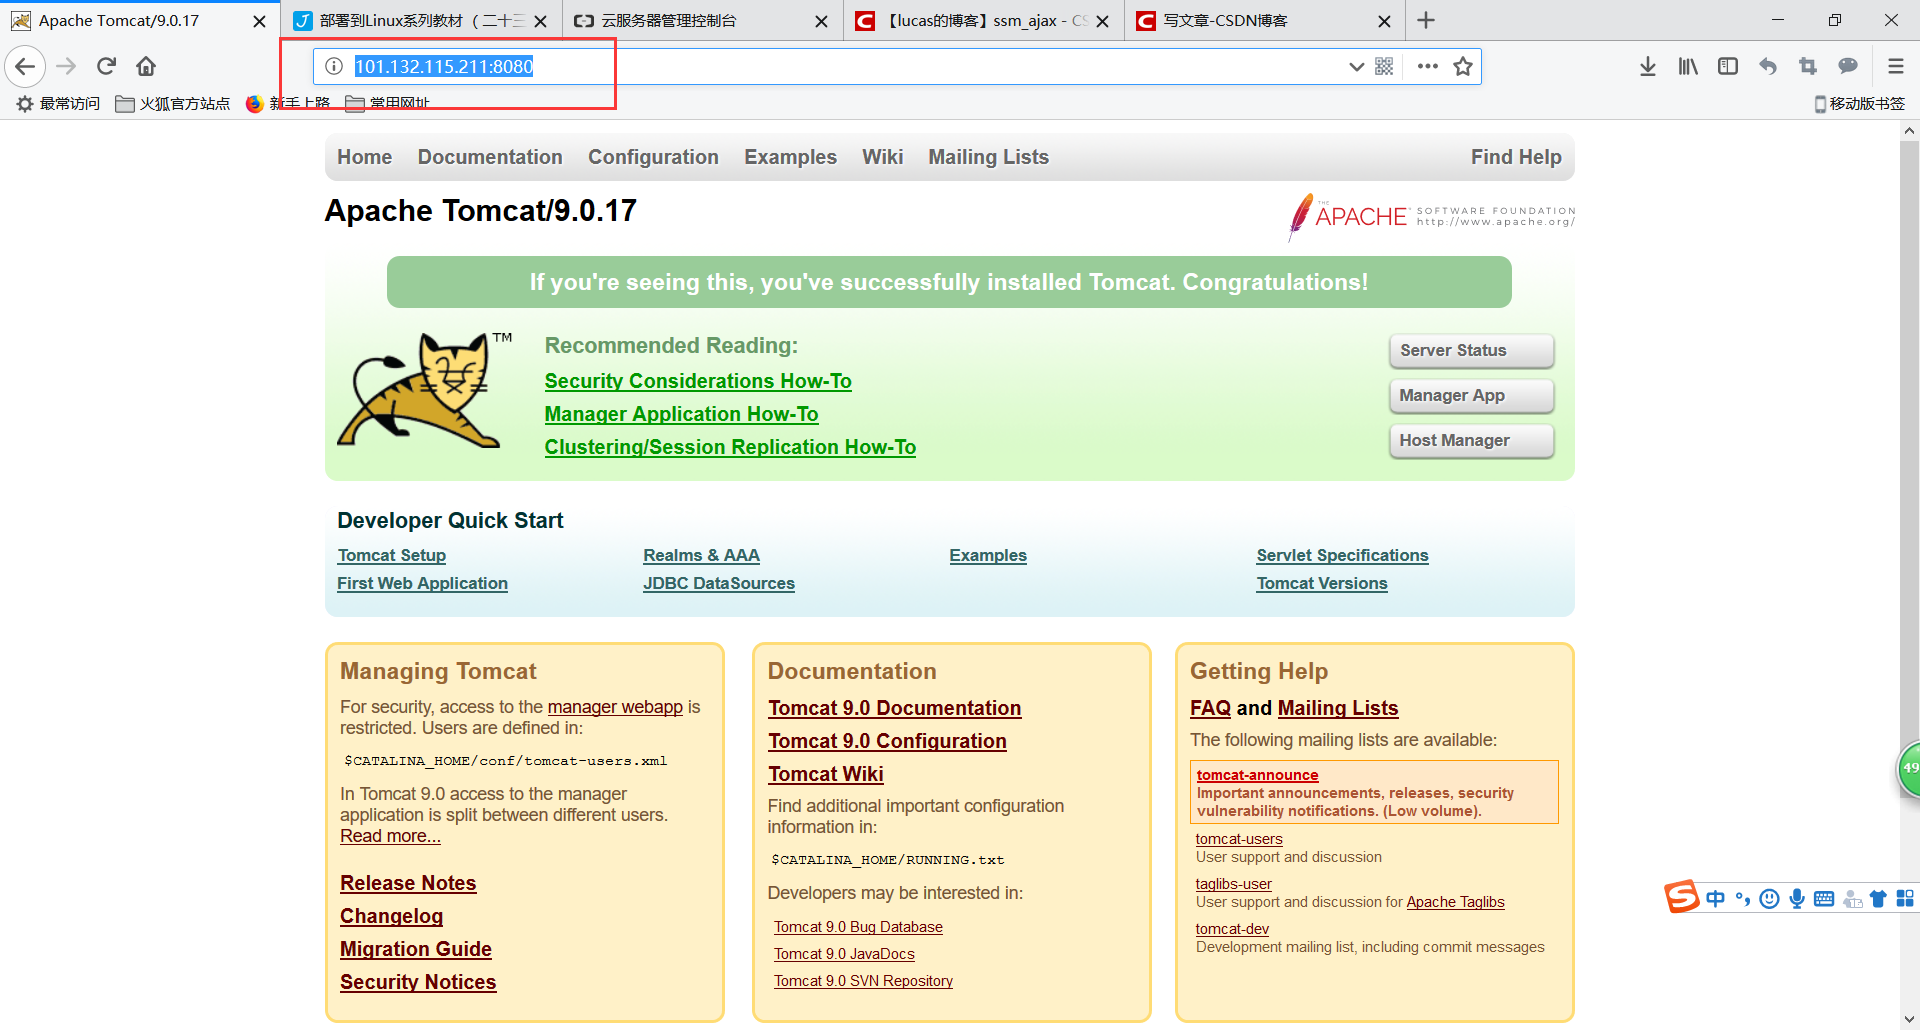Open the JDBC DataSources link
1920x1030 pixels.
(x=719, y=583)
